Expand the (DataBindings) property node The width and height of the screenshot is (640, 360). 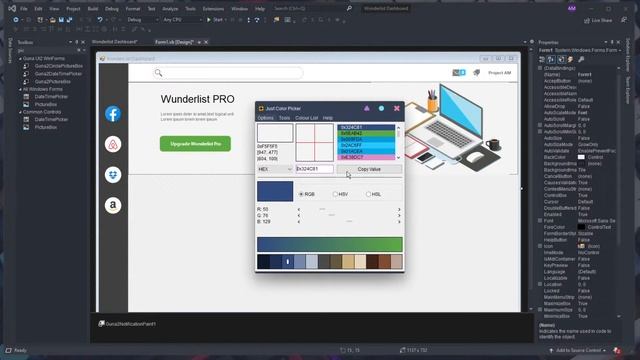click(x=540, y=68)
